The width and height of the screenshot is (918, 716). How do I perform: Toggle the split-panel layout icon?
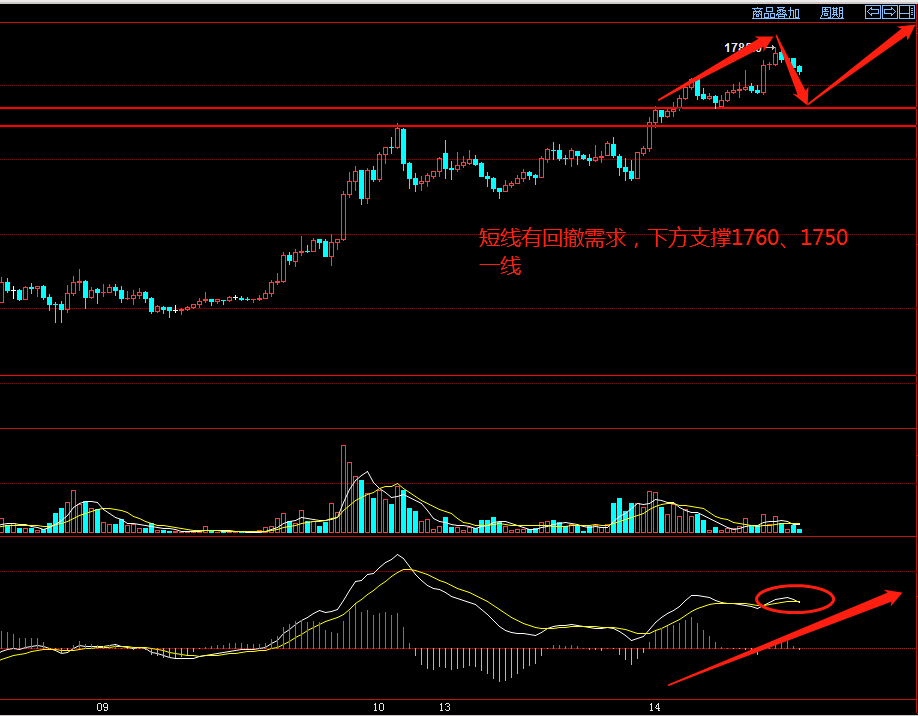907,12
